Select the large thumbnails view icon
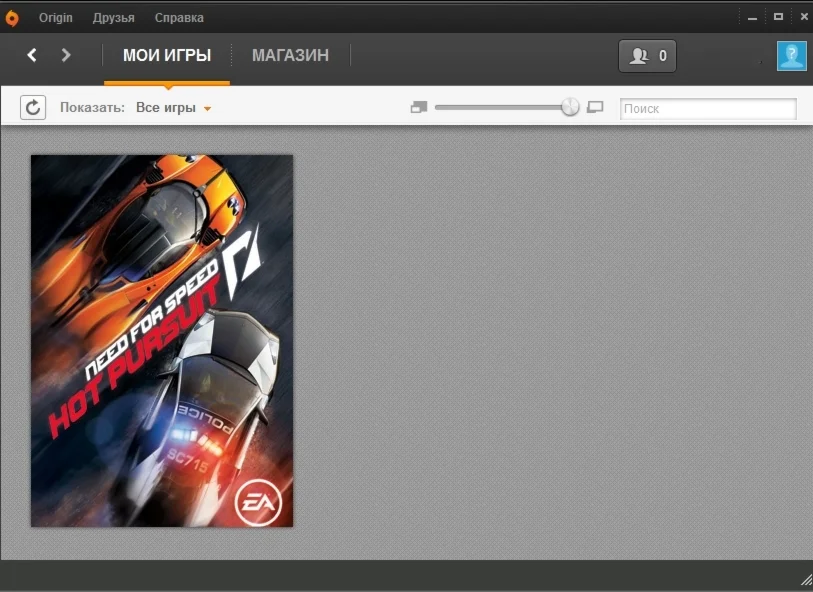The image size is (813, 592). pos(594,106)
